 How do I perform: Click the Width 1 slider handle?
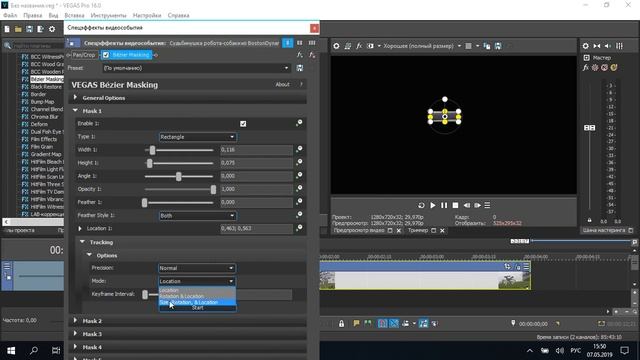click(x=152, y=150)
